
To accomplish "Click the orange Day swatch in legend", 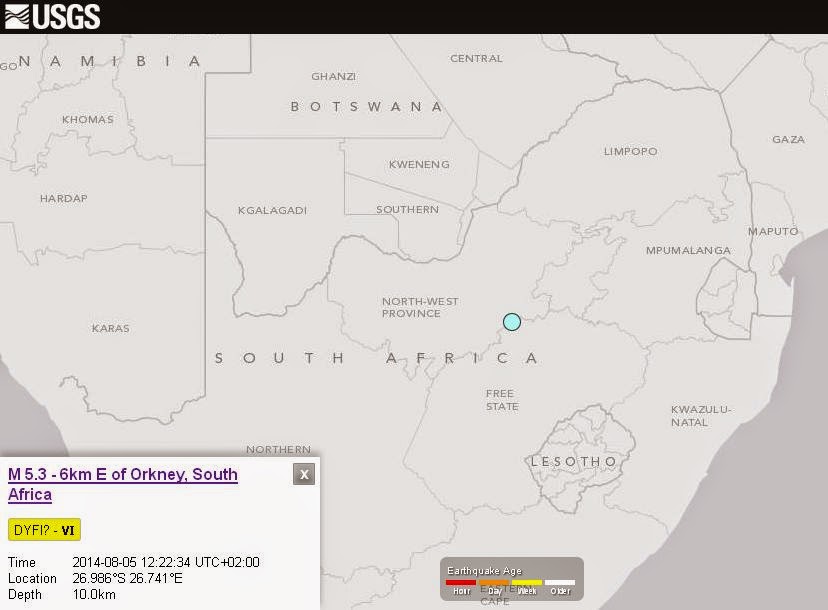I will click(x=493, y=582).
